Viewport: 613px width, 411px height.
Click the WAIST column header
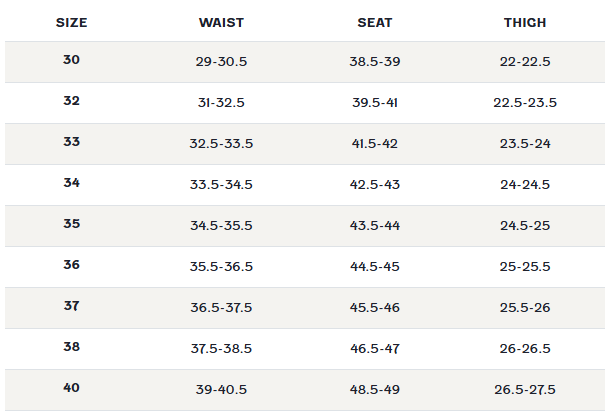click(221, 23)
